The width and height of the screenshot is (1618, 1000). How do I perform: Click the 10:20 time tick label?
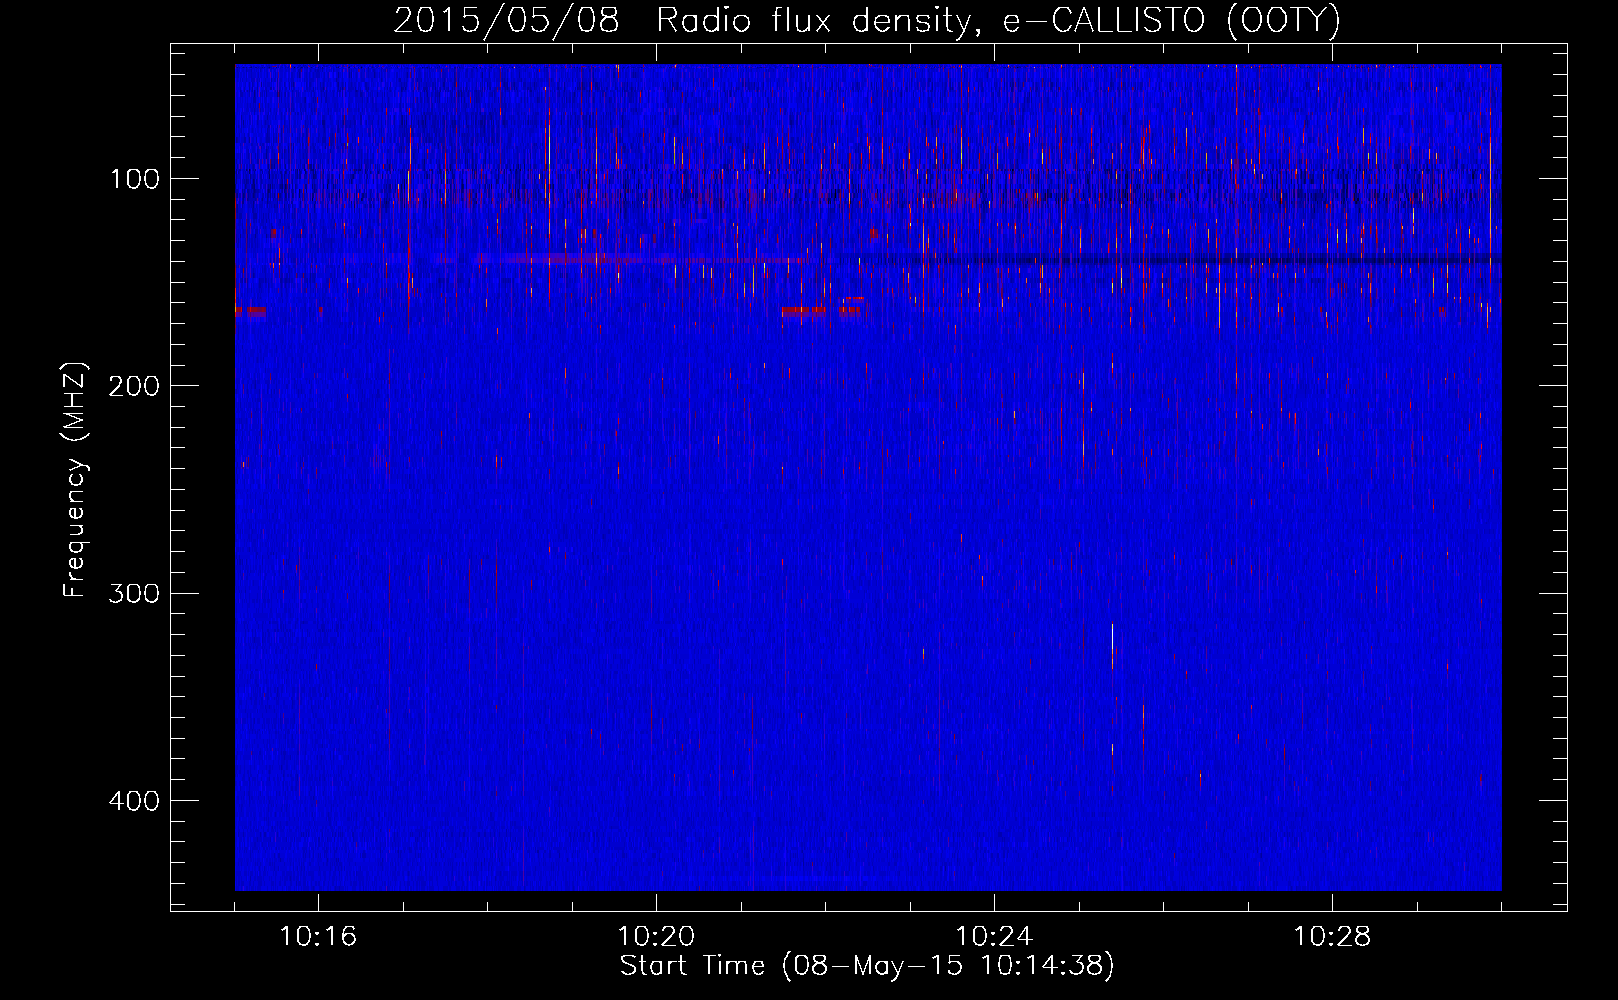click(x=656, y=936)
